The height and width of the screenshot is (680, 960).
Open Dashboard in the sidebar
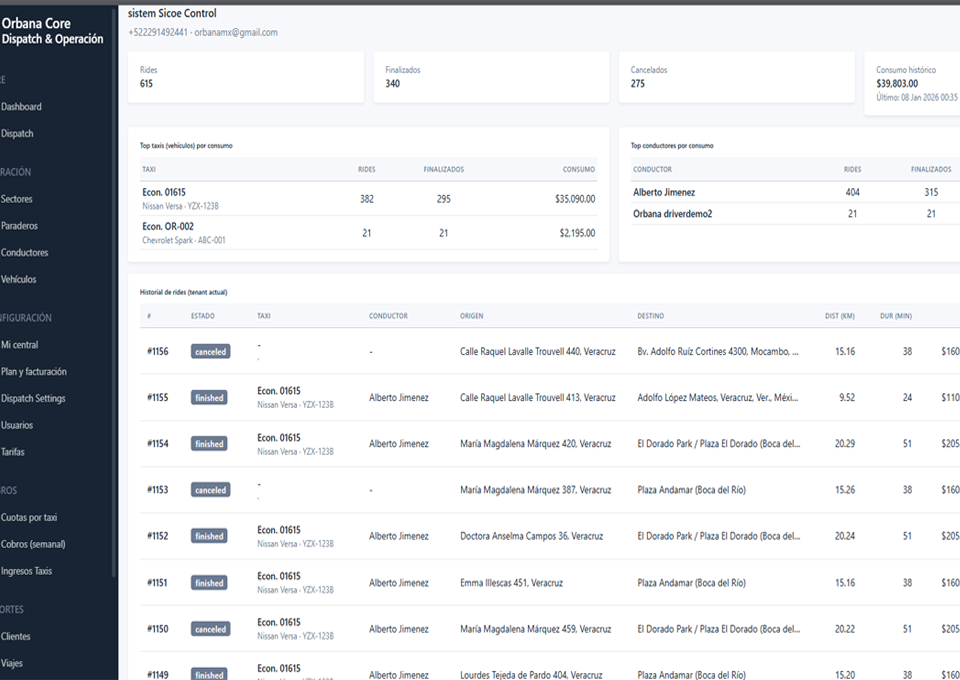coord(22,107)
